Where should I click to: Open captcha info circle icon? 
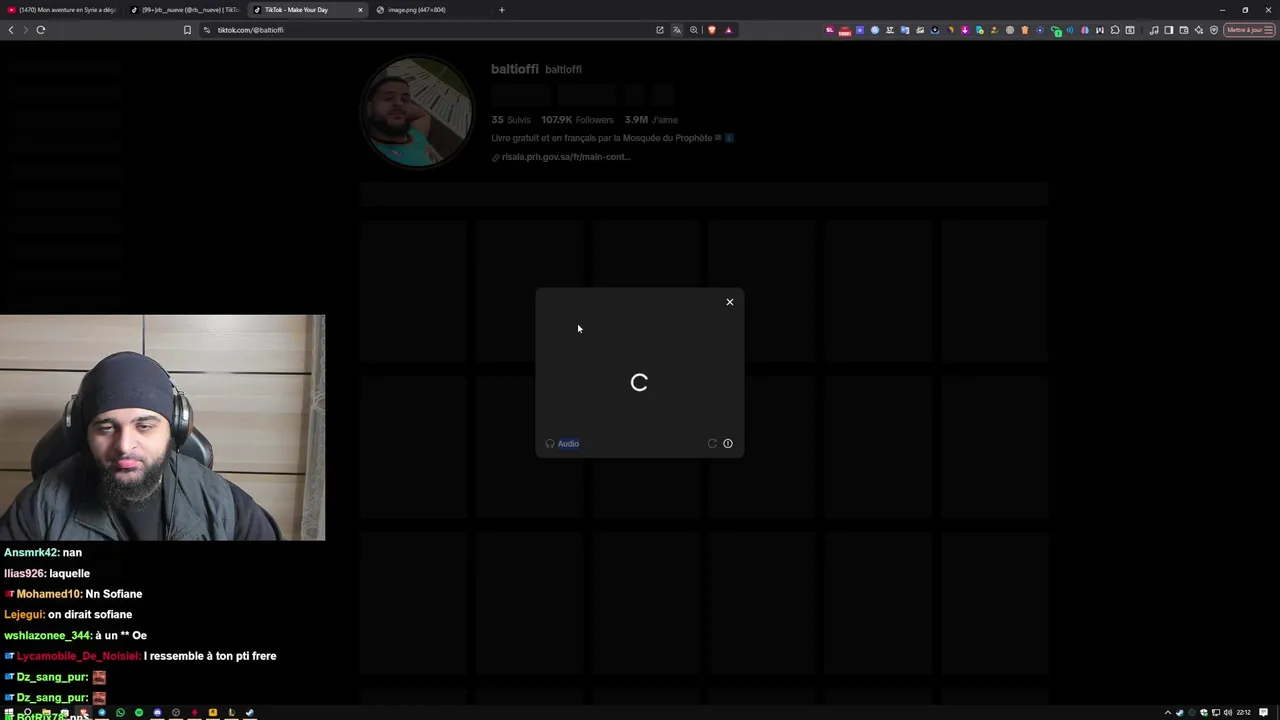(x=728, y=443)
